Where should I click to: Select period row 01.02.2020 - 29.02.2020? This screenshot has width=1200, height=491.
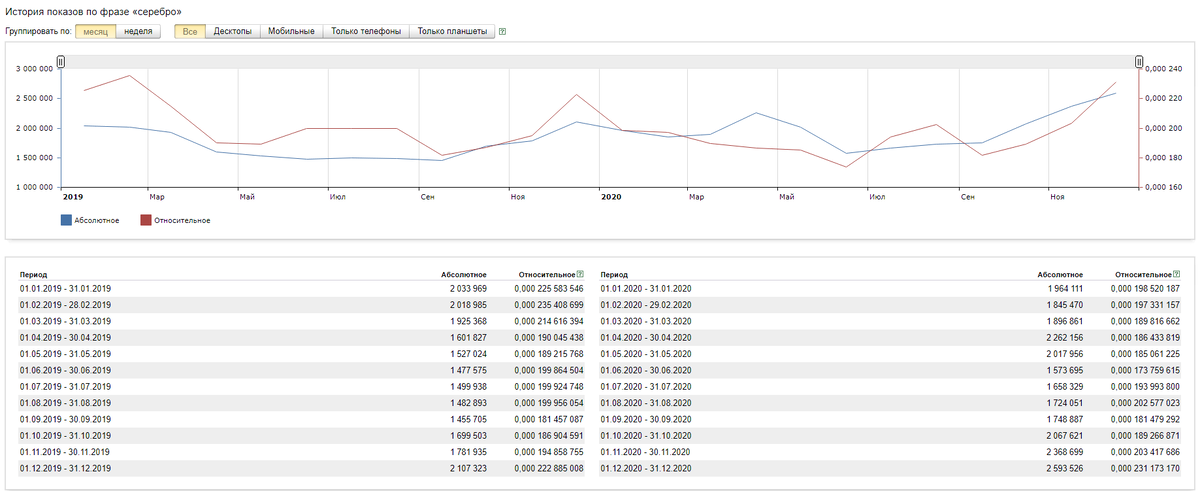coord(890,304)
